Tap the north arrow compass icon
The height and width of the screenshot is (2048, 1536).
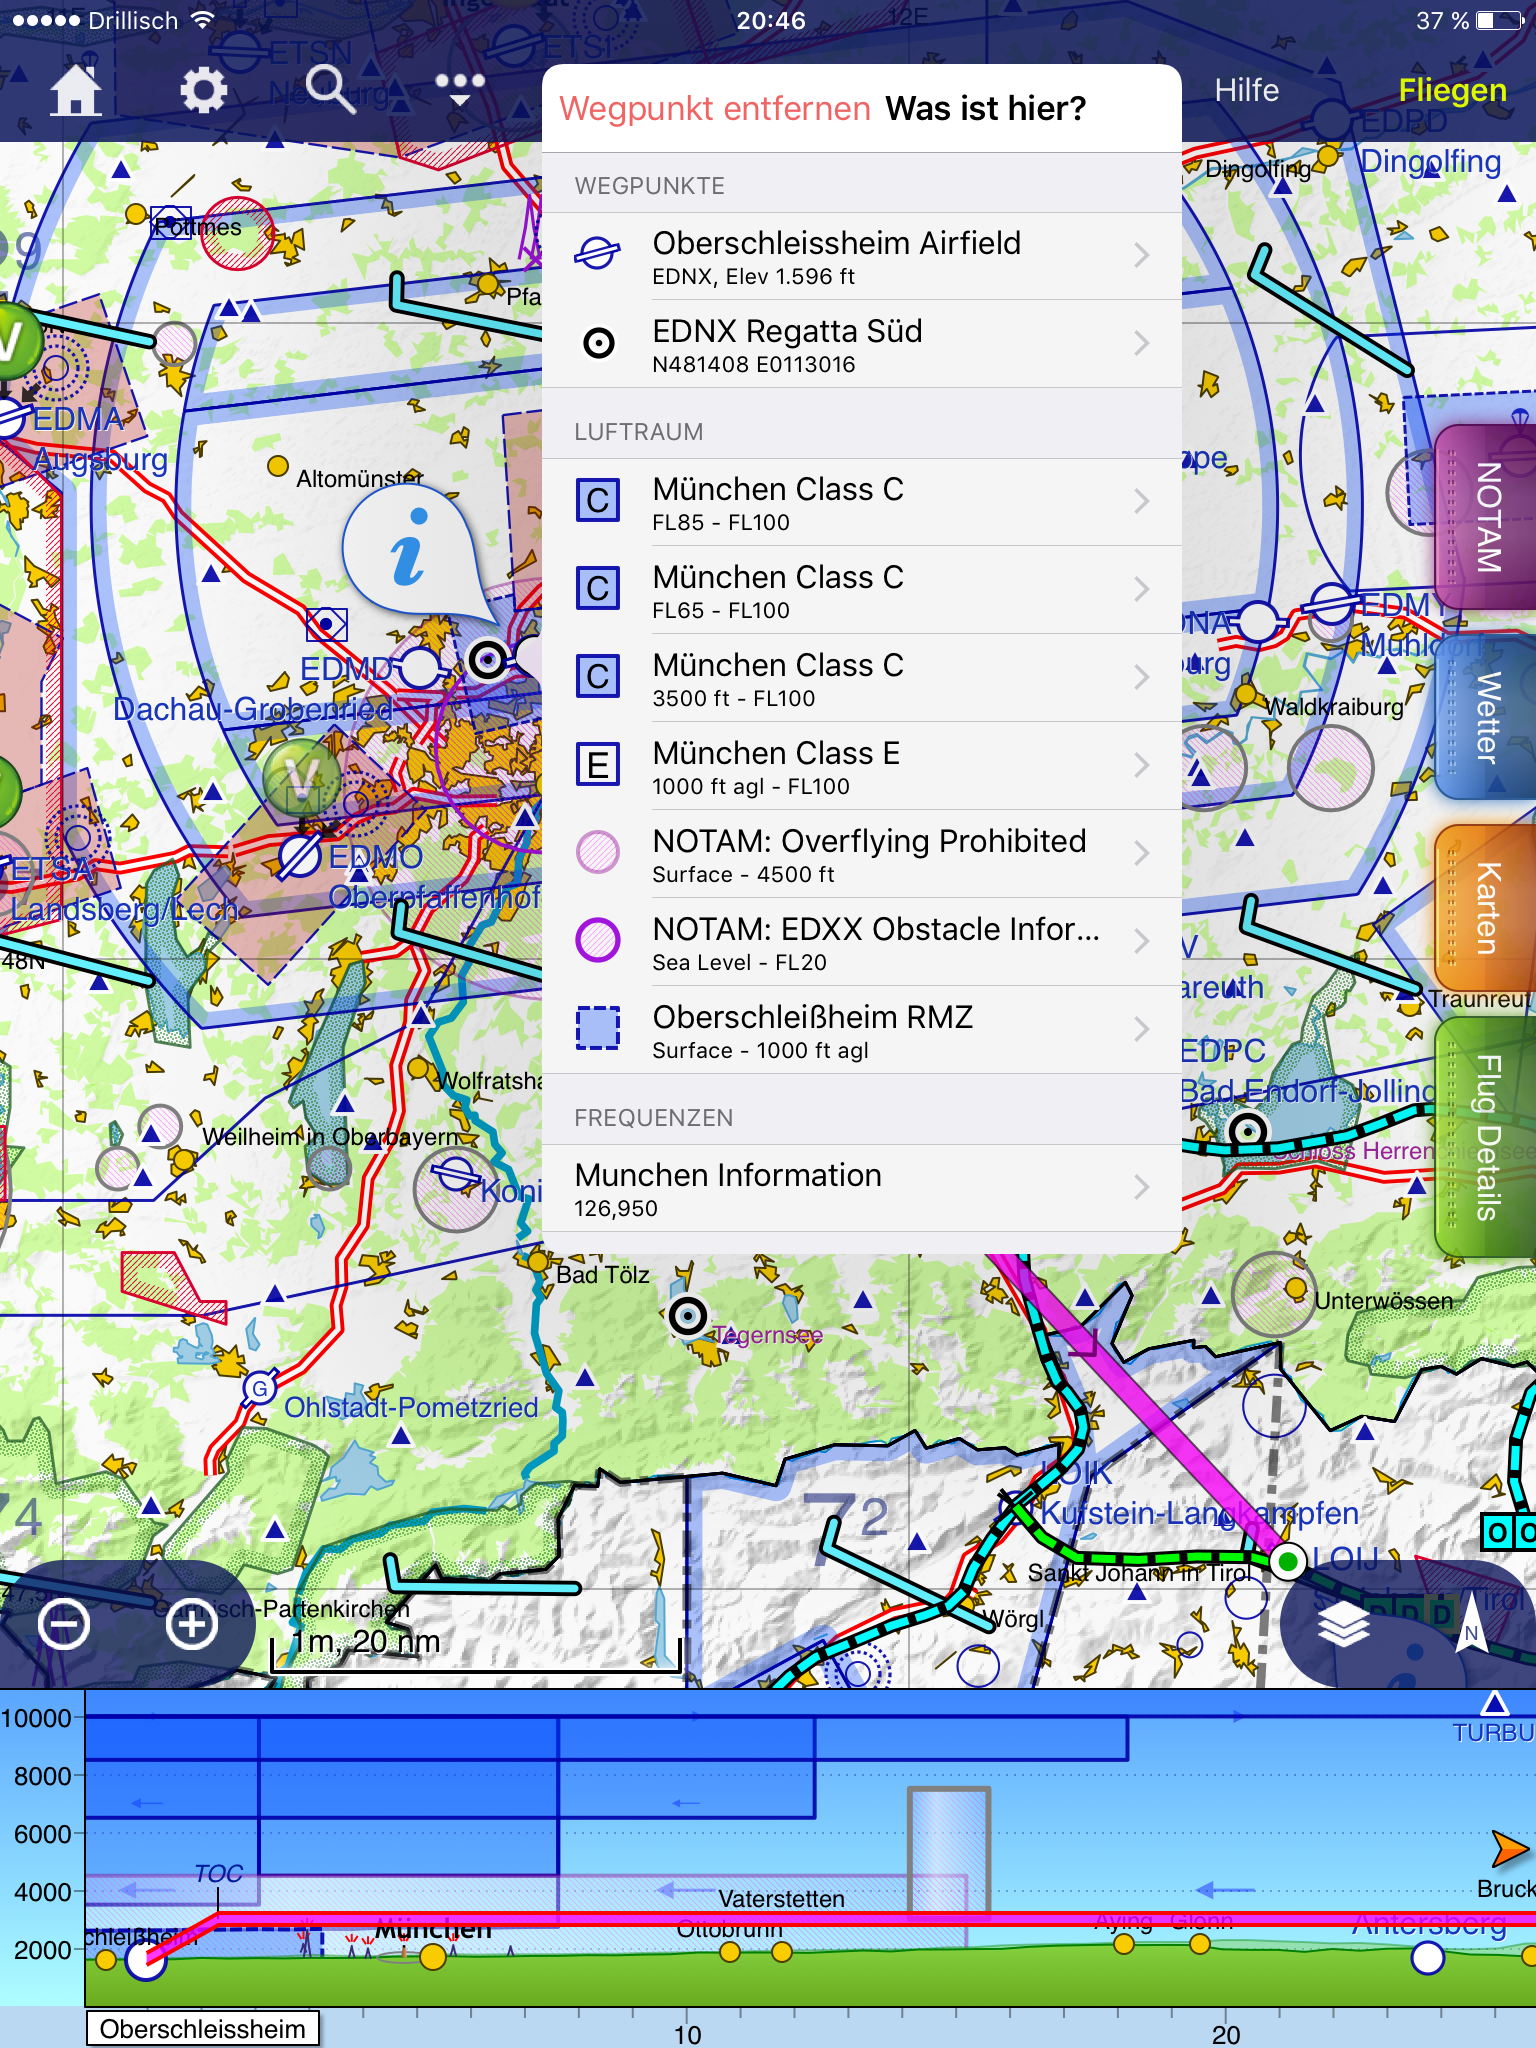pos(1471,1624)
